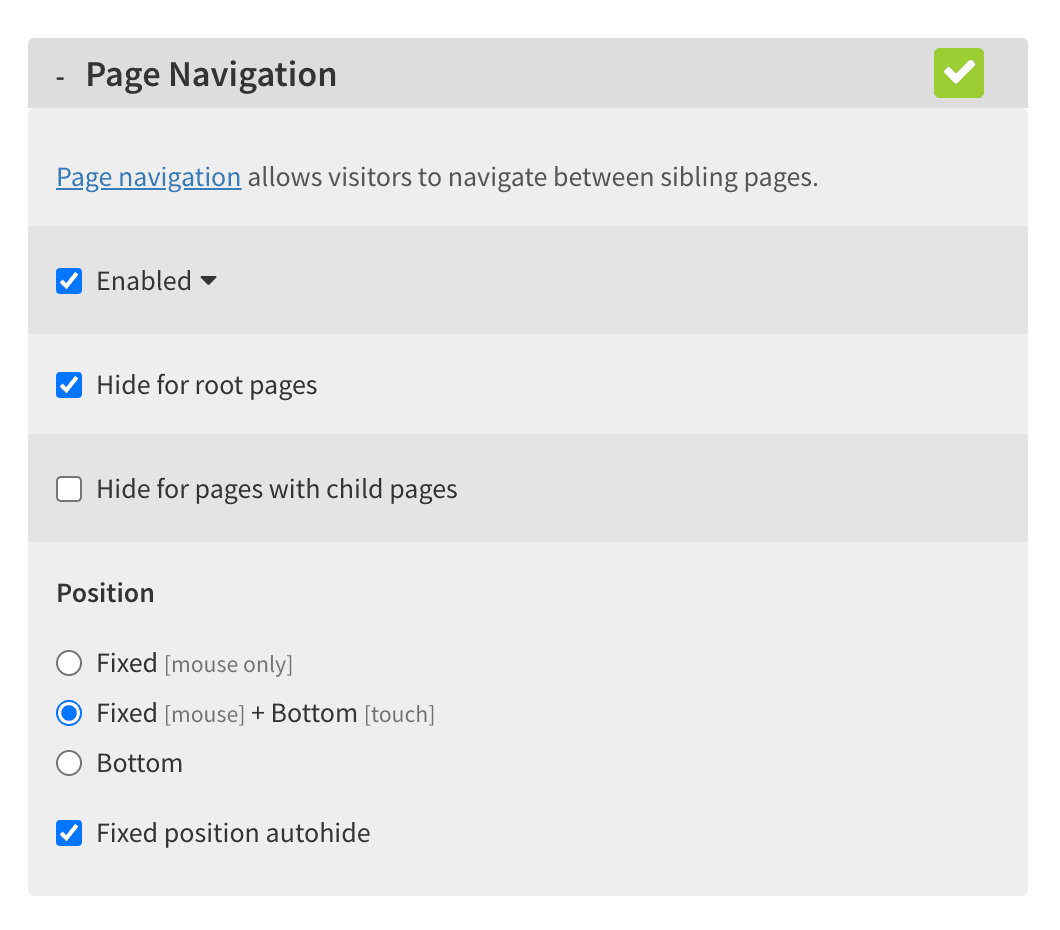Click the Fixed [mouse only] option label
Viewport: 1060px width, 930px height.
pyautogui.click(x=195, y=664)
